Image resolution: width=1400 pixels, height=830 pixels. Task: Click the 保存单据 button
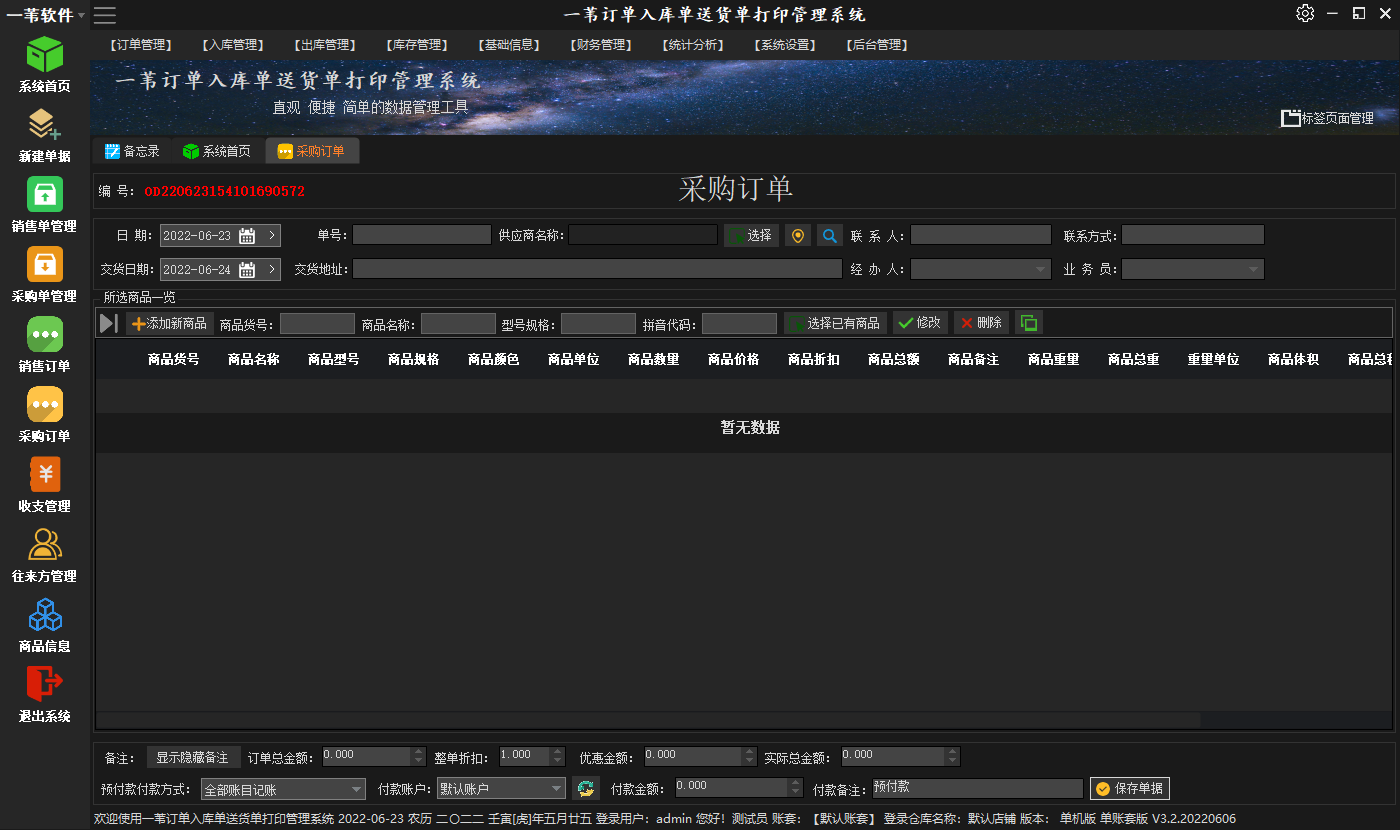[1130, 788]
